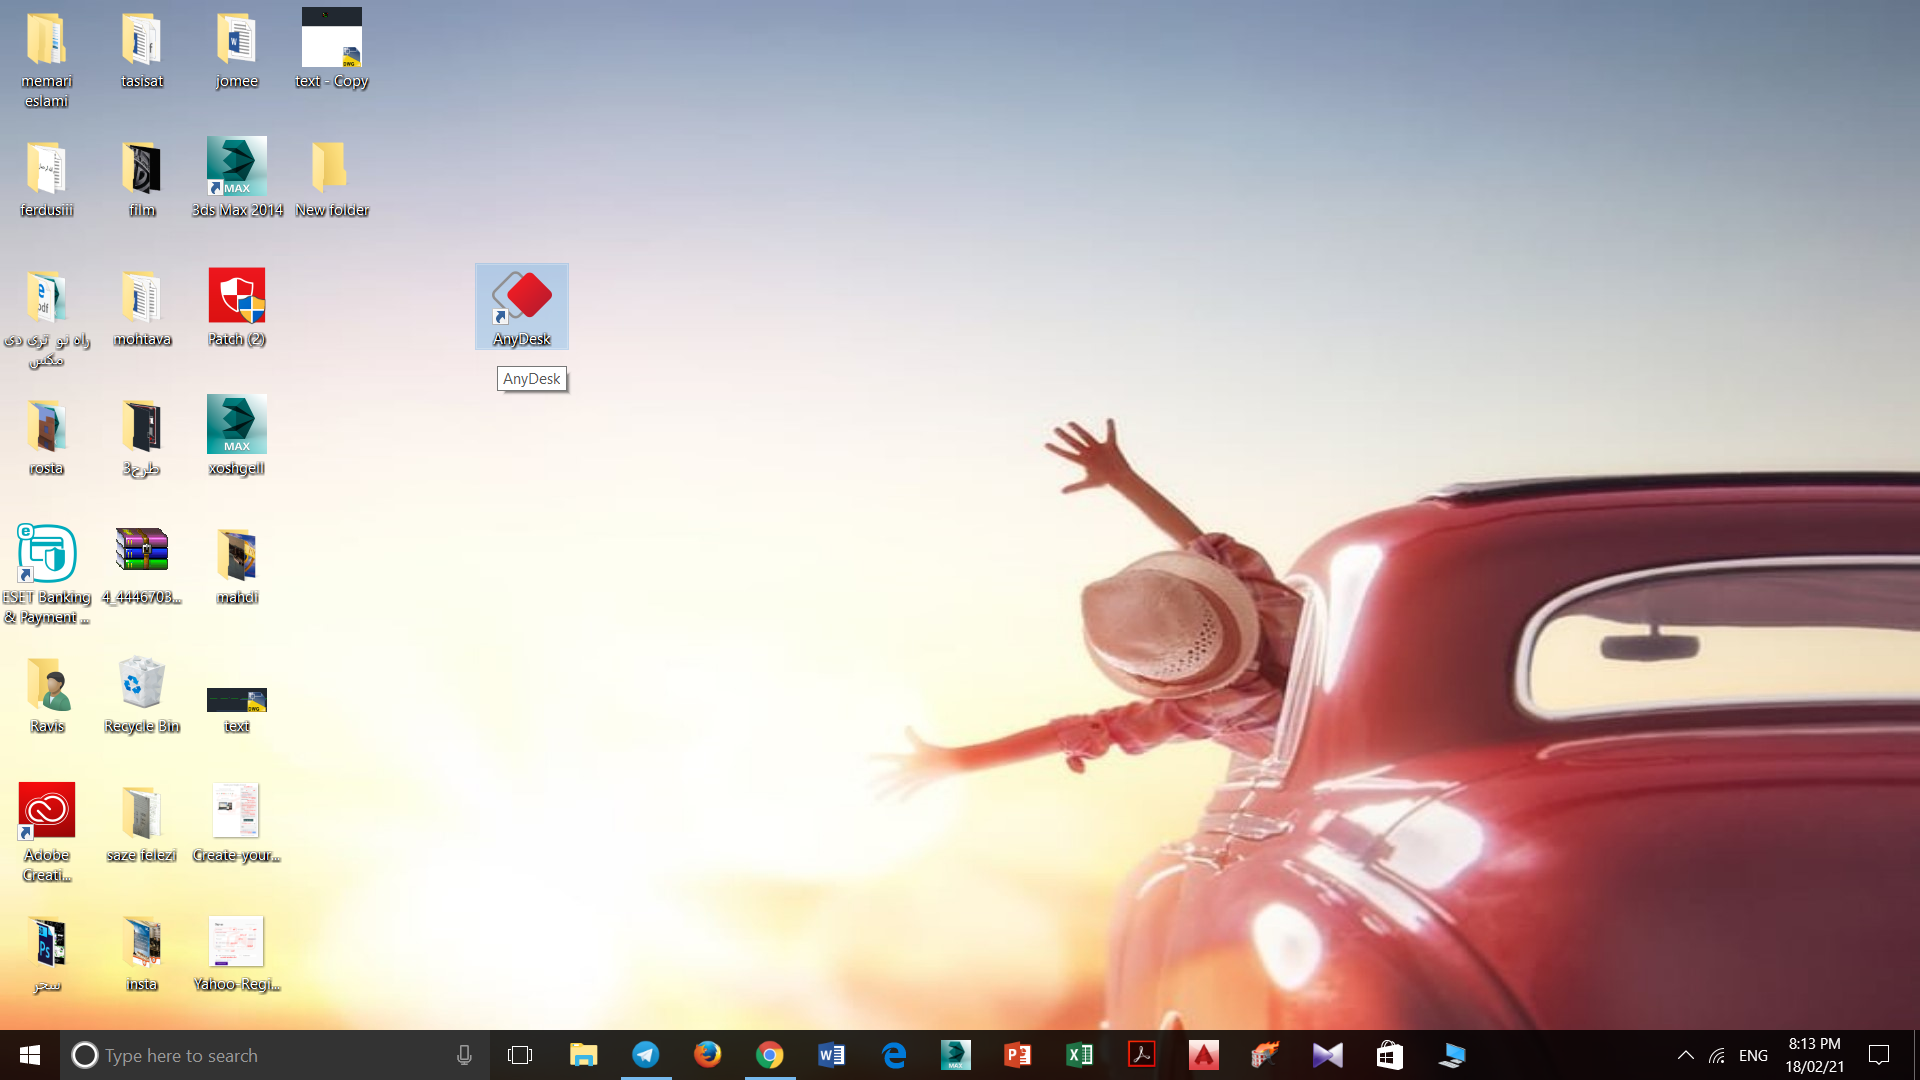Open 3ds Max from the taskbar
The width and height of the screenshot is (1920, 1080).
[955, 1055]
